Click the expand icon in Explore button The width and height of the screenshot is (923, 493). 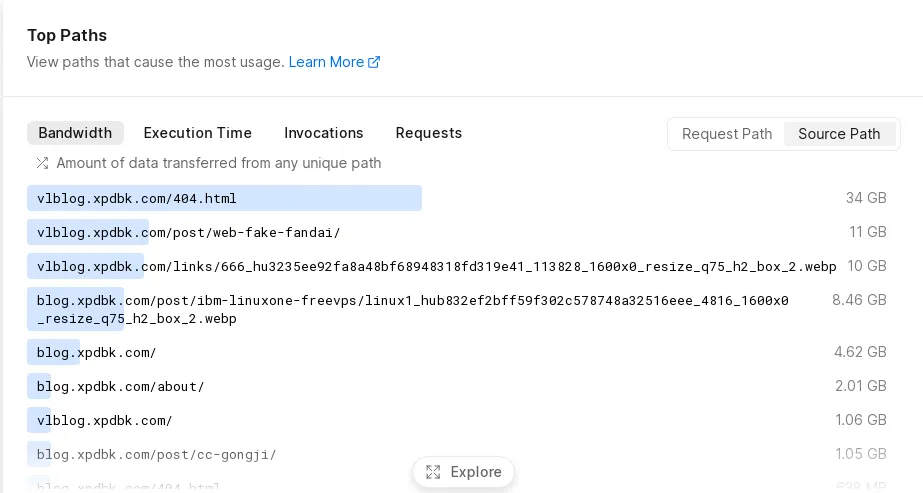pyautogui.click(x=433, y=472)
